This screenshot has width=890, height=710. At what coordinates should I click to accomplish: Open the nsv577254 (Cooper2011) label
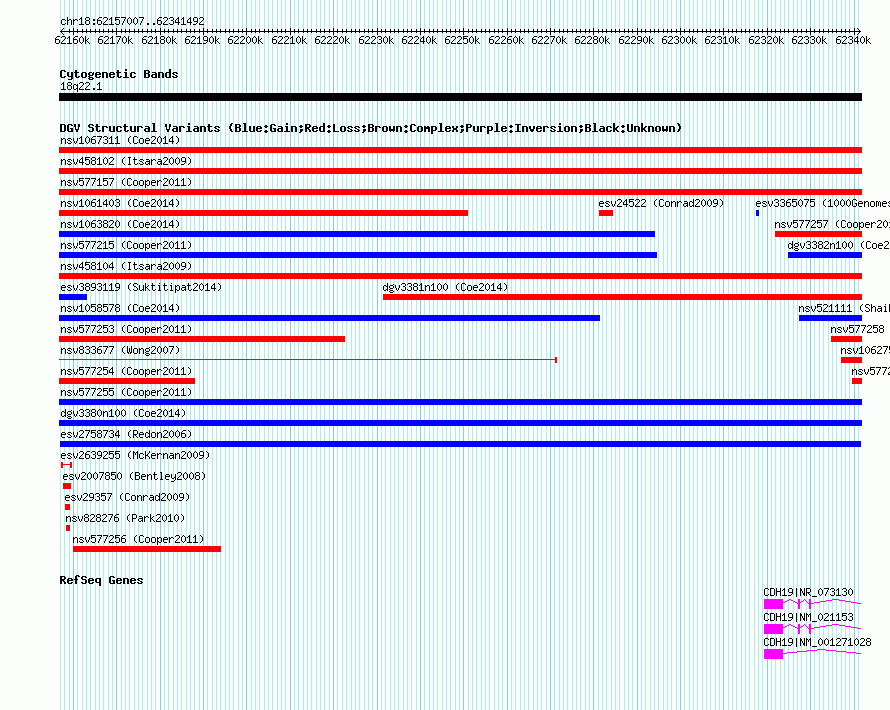coord(126,371)
